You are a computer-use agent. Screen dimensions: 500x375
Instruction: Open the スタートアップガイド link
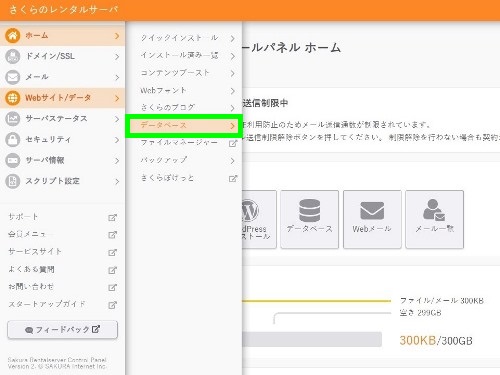pos(47,304)
